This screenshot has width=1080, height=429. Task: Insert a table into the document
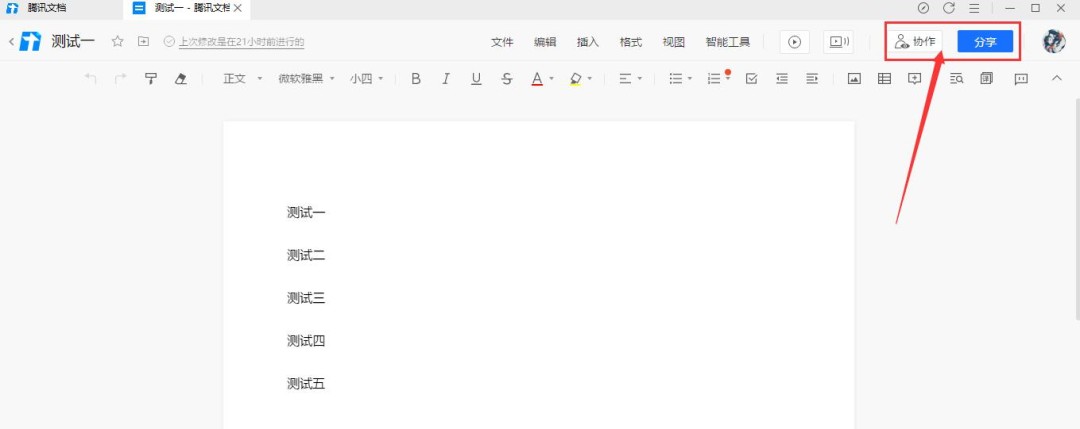tap(884, 79)
